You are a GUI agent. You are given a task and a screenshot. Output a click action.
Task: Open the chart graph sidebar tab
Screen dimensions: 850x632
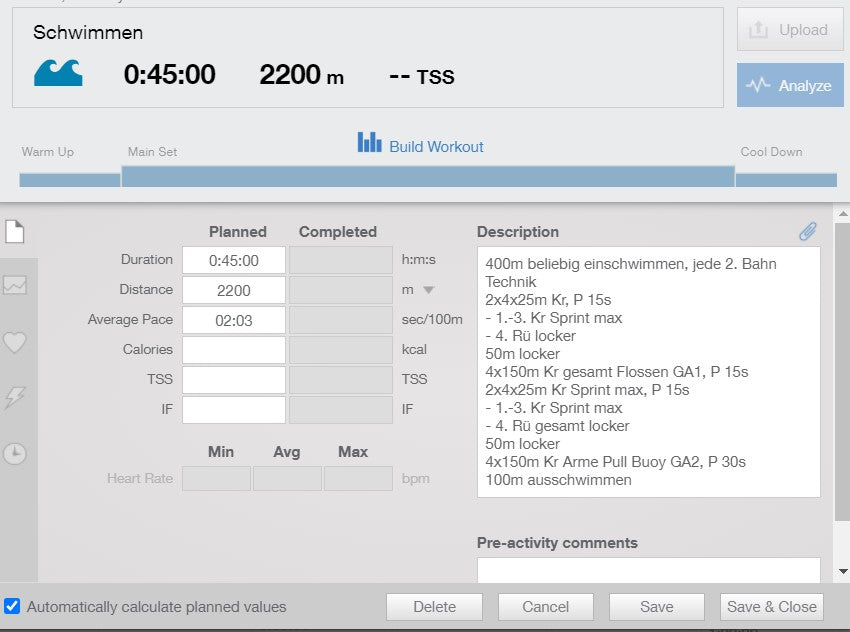(15, 286)
